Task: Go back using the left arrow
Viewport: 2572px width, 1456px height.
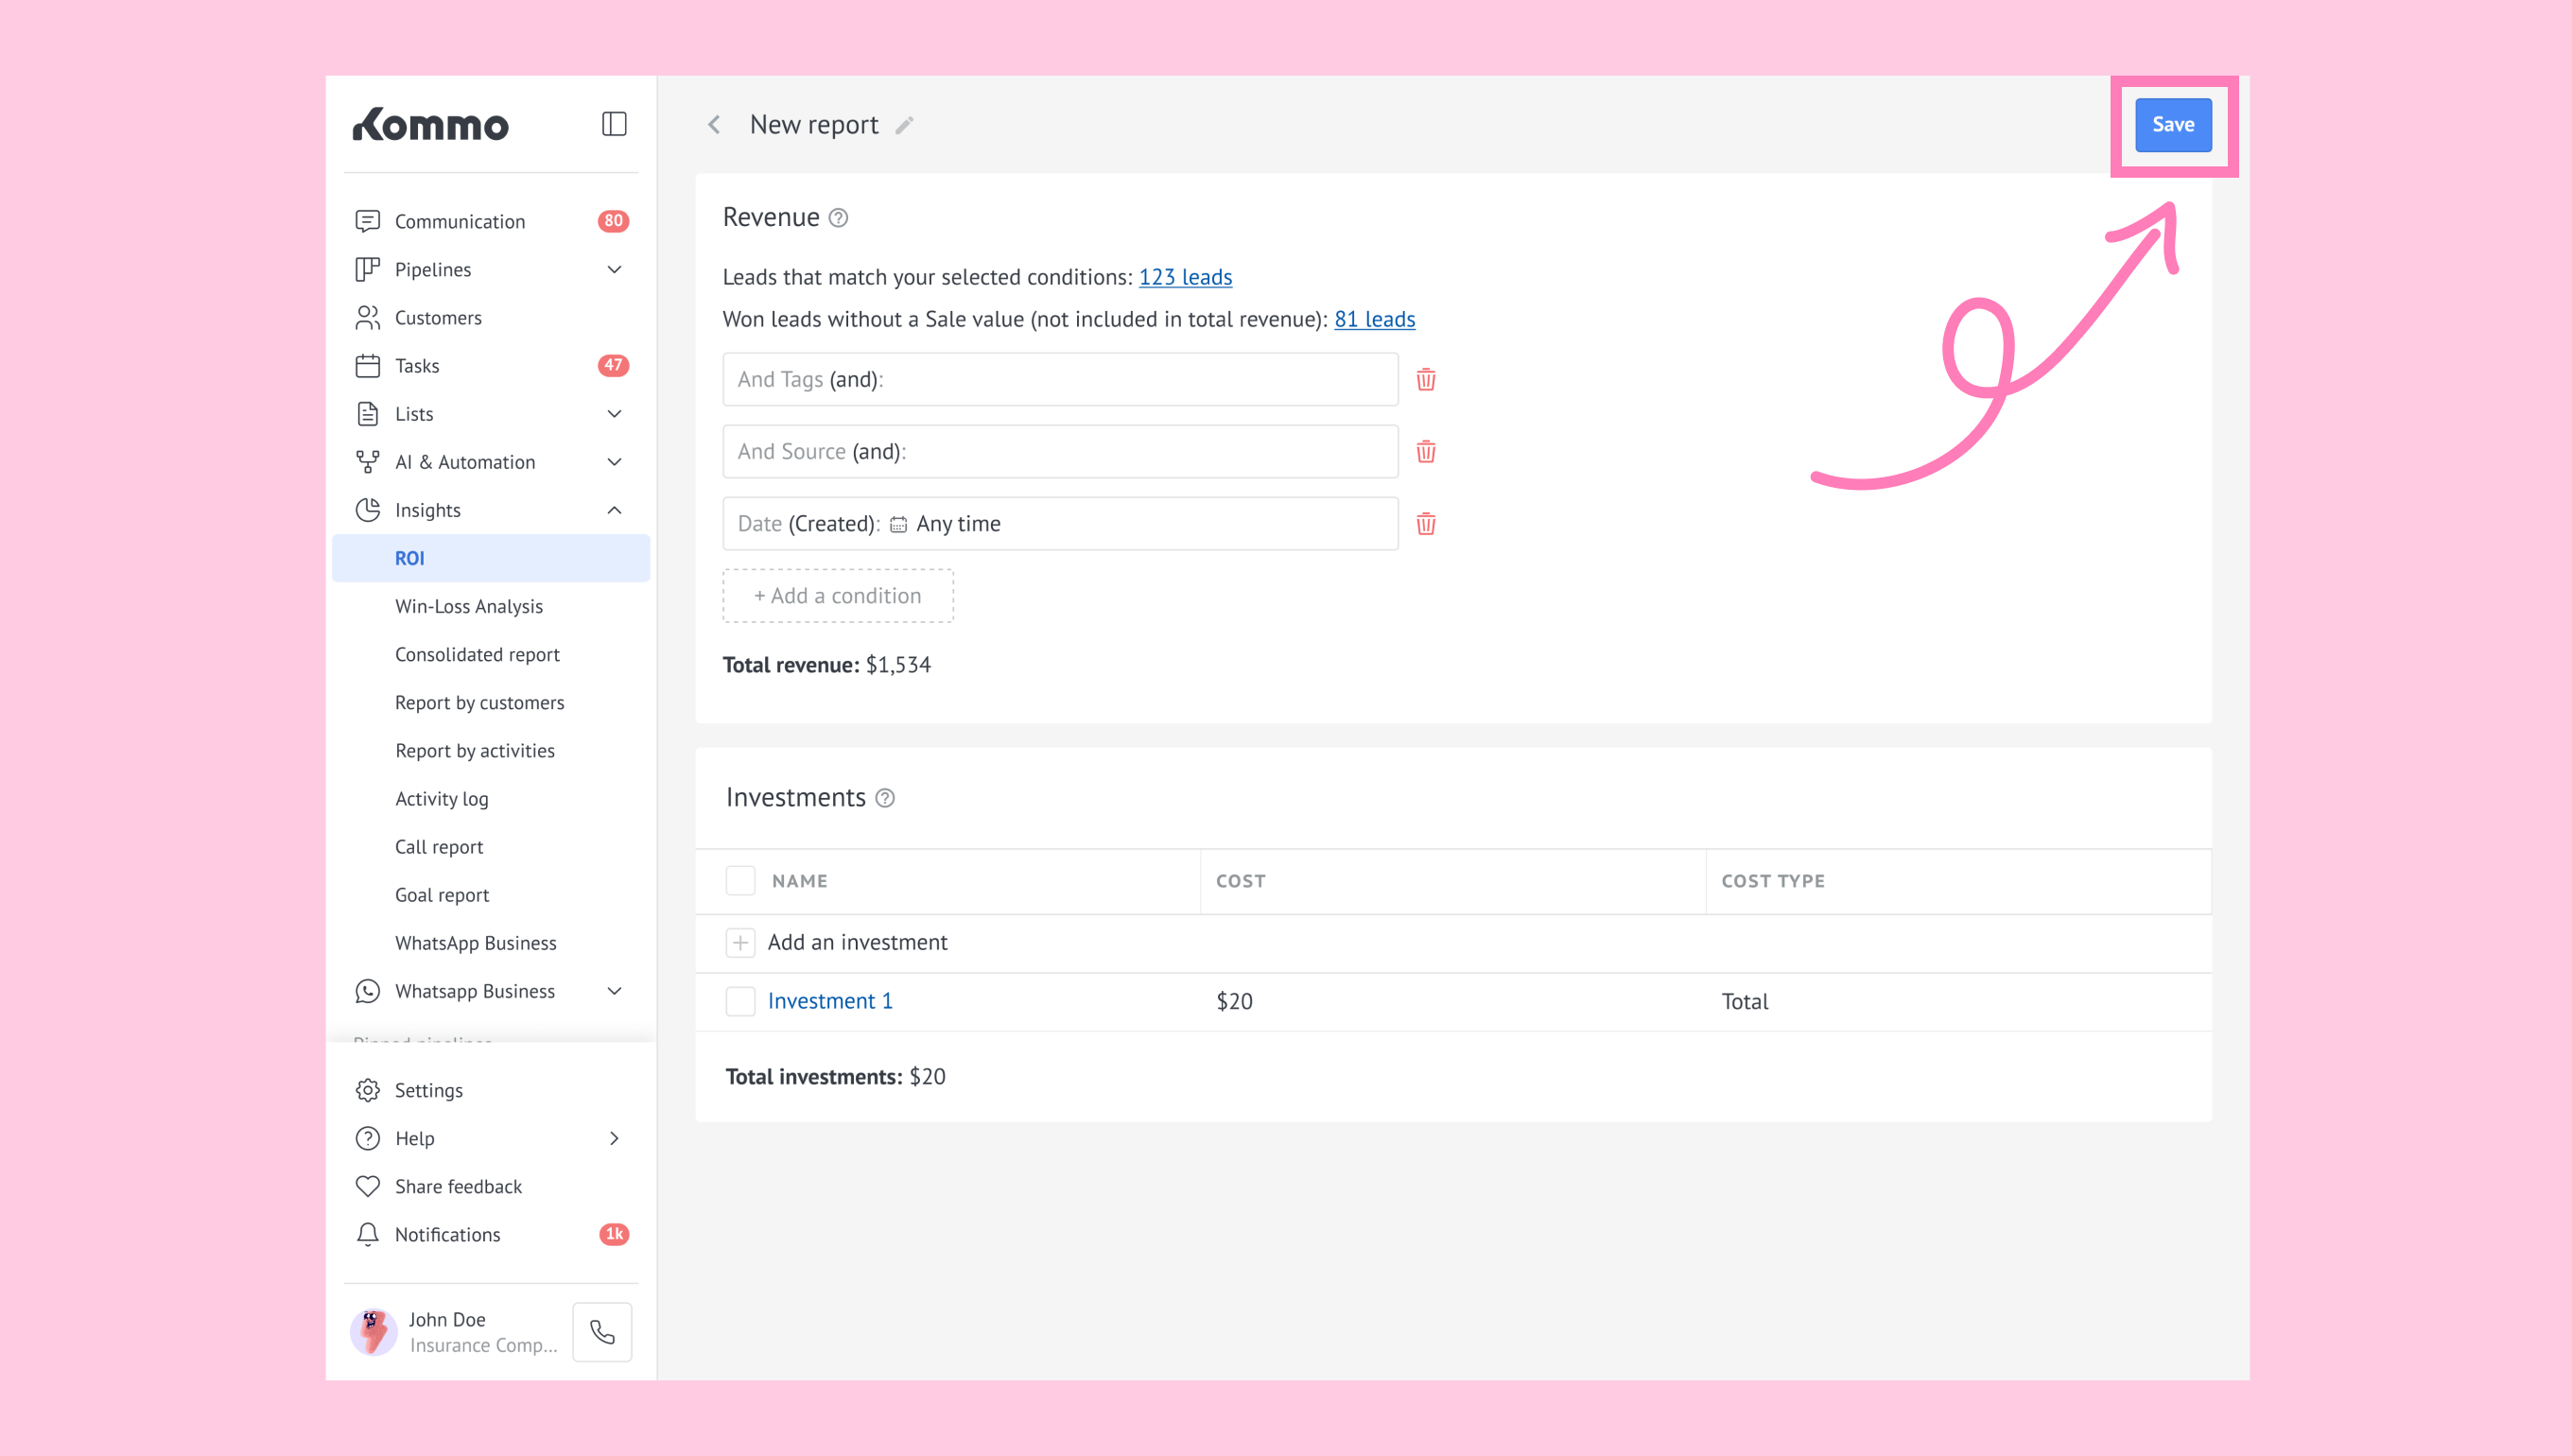Action: pyautogui.click(x=714, y=125)
